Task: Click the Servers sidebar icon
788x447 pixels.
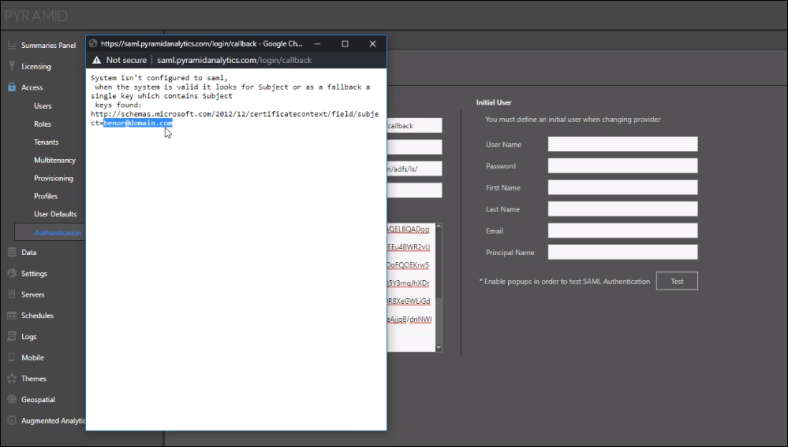Action: 12,295
